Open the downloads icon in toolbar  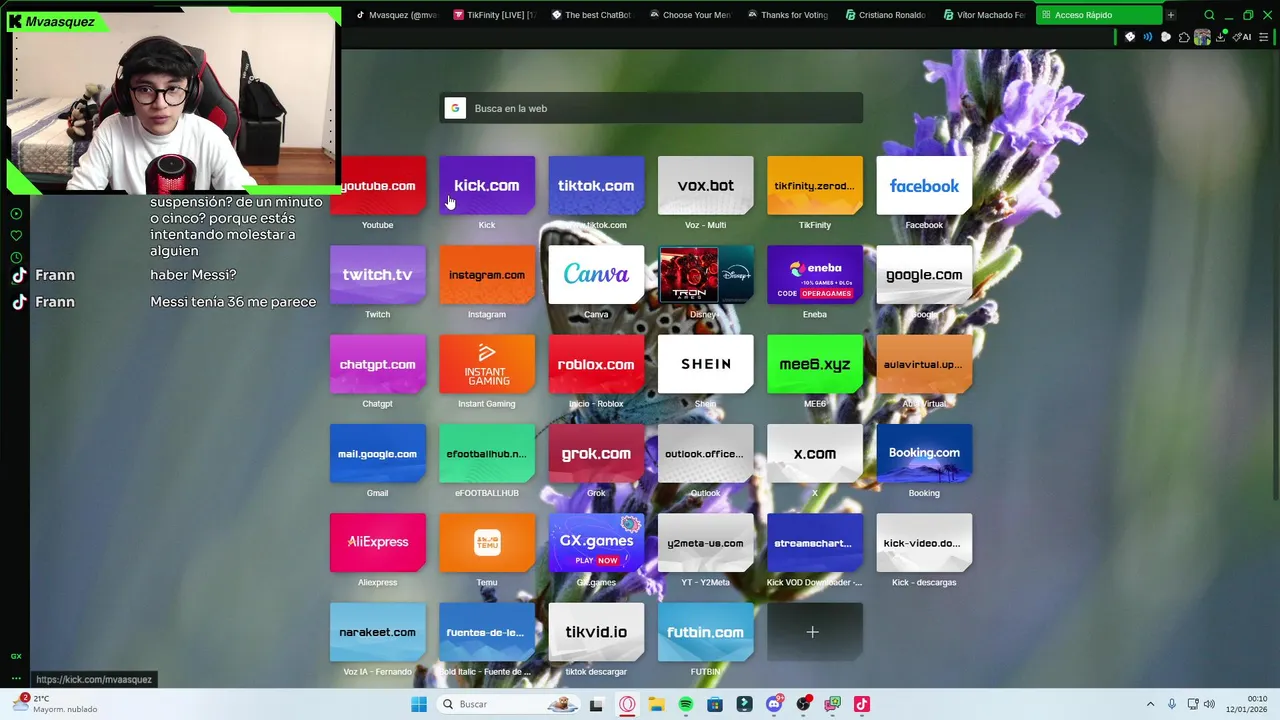[x=1220, y=37]
